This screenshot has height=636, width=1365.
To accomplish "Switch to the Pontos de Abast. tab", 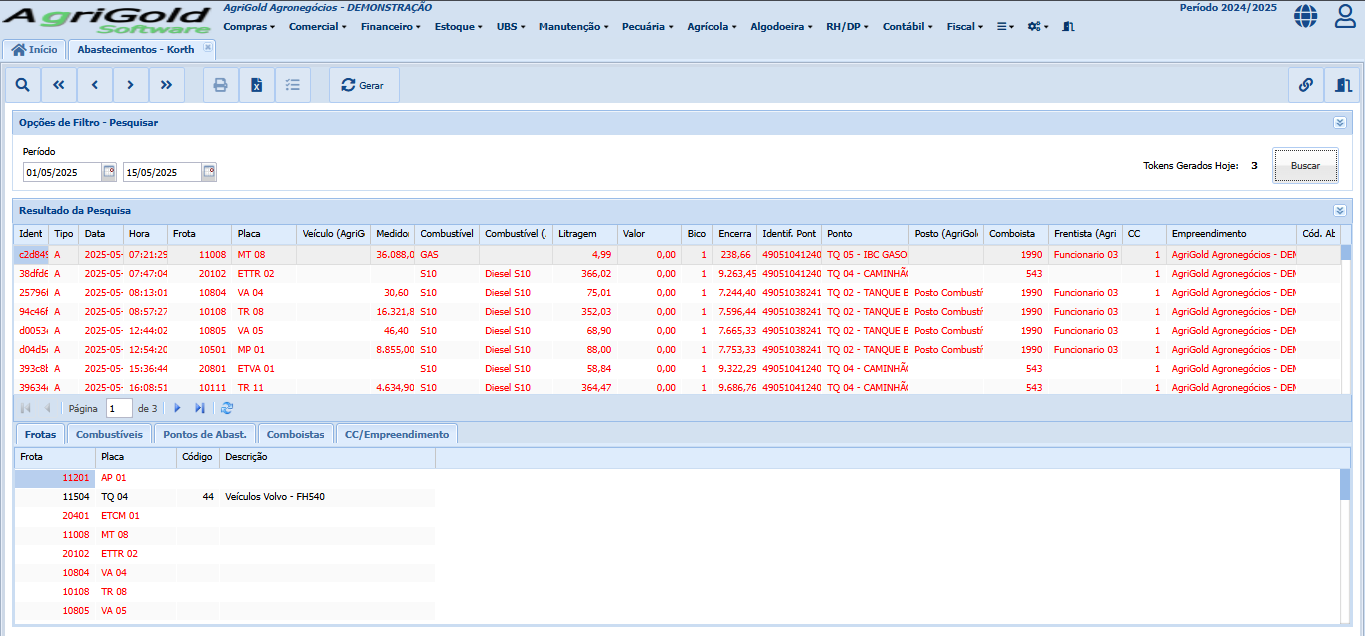I will (204, 434).
